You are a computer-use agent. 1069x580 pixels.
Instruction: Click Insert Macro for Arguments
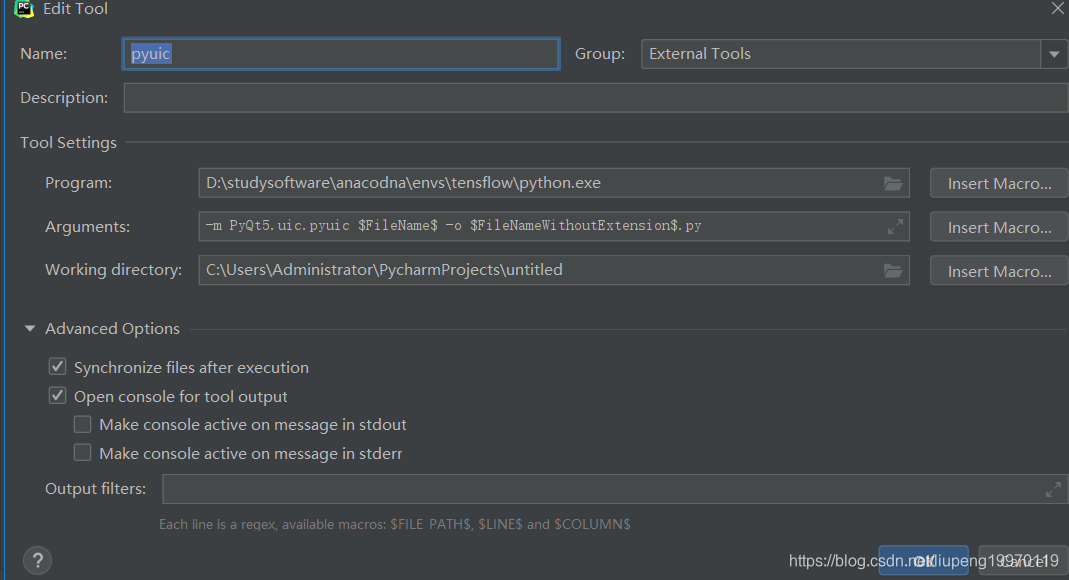pyautogui.click(x=999, y=227)
